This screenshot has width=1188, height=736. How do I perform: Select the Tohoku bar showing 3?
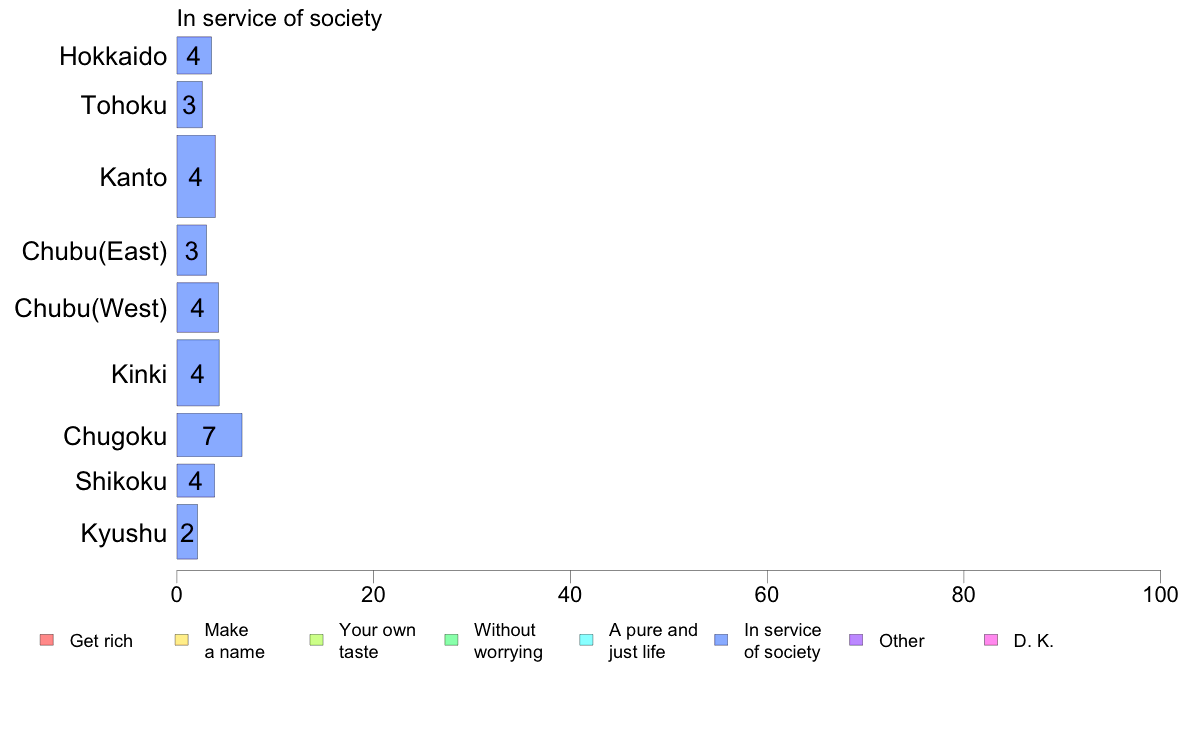pyautogui.click(x=189, y=105)
